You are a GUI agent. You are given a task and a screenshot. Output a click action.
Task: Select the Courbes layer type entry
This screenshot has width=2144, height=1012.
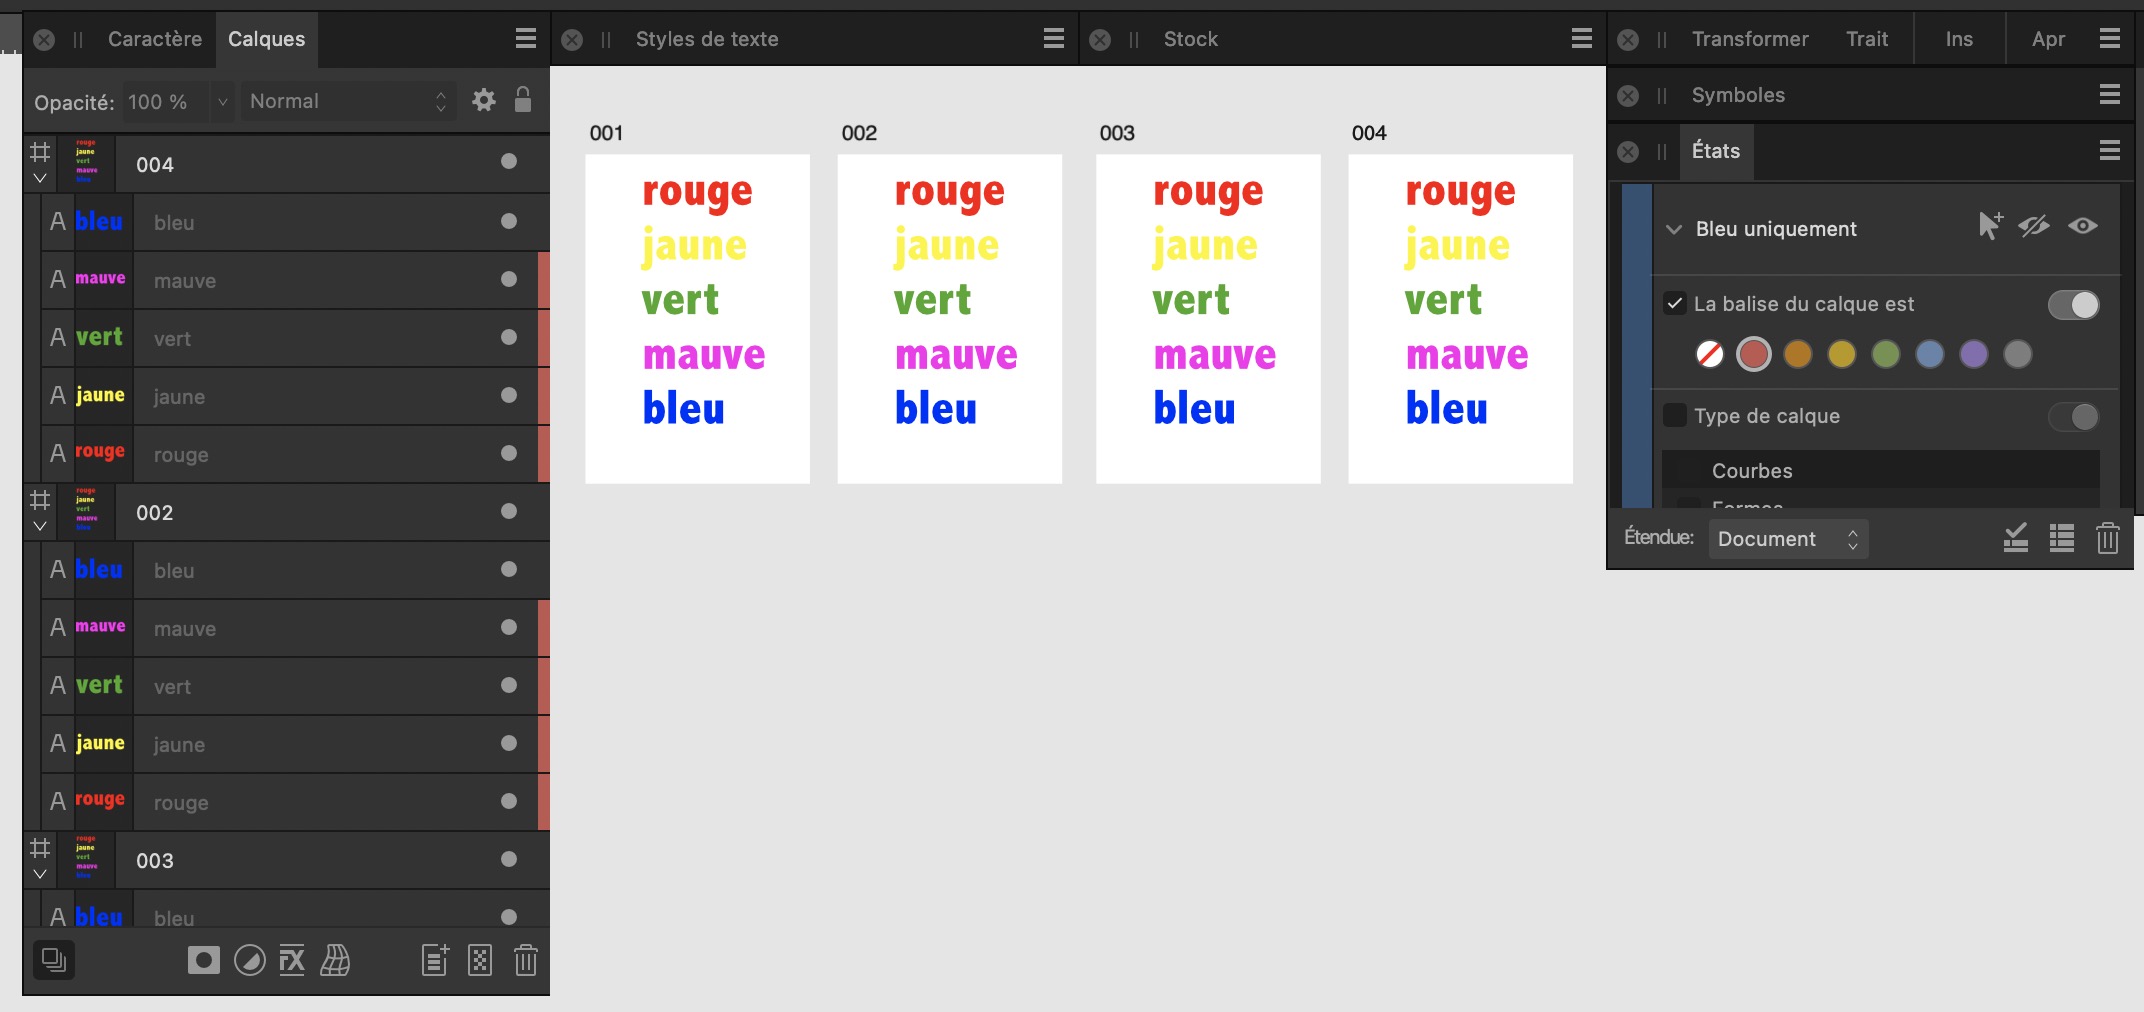tap(1880, 470)
